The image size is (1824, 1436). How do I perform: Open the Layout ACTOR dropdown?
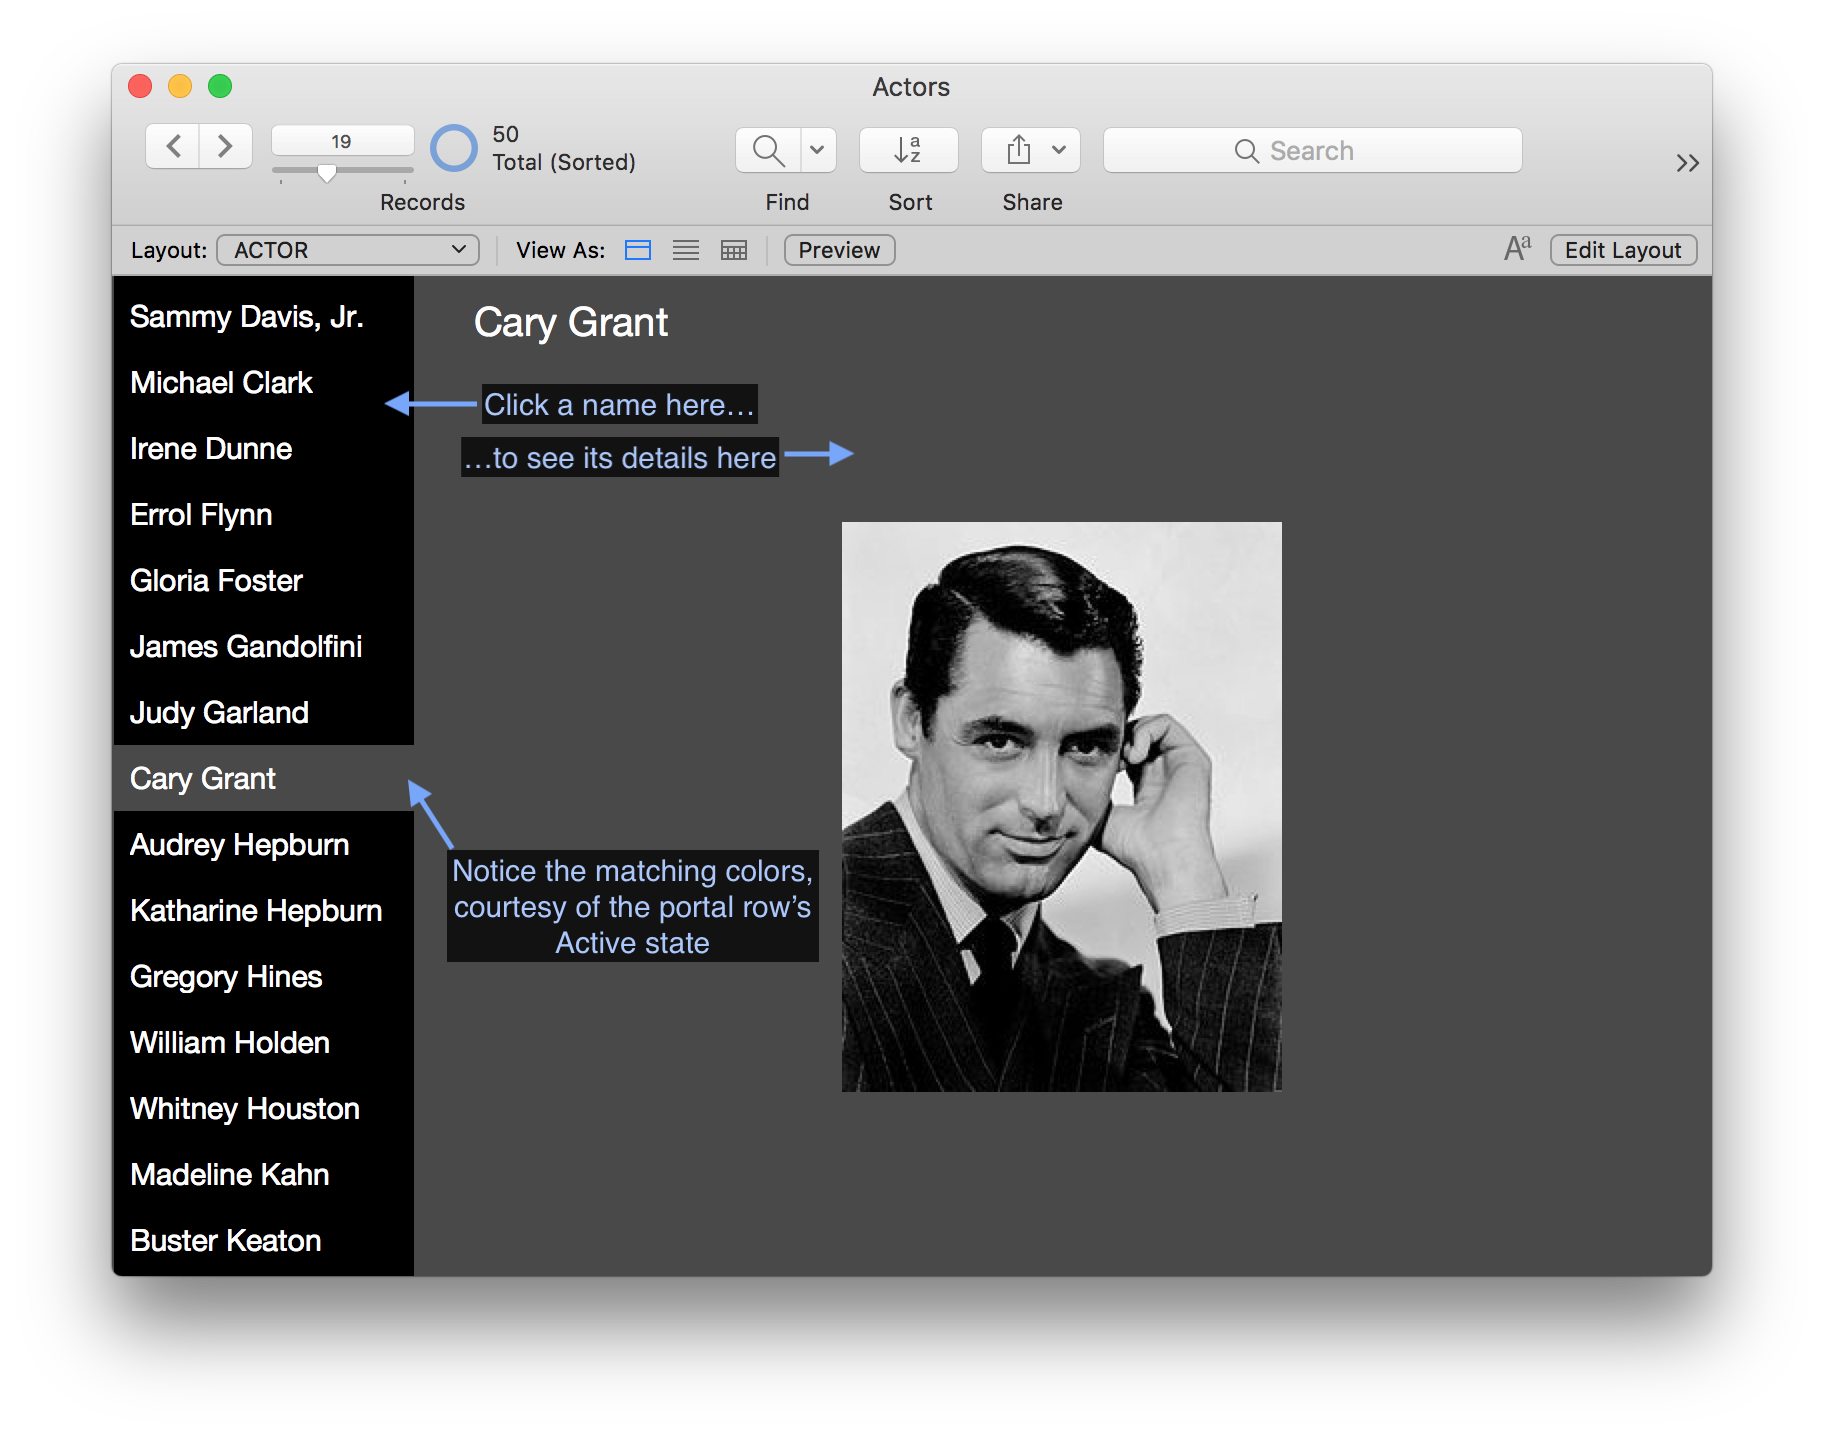click(348, 250)
